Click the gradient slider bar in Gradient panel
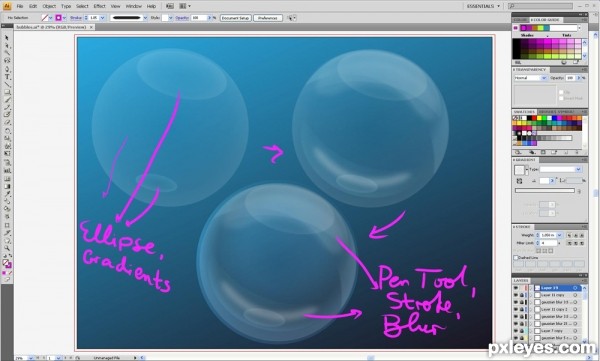 (545, 190)
